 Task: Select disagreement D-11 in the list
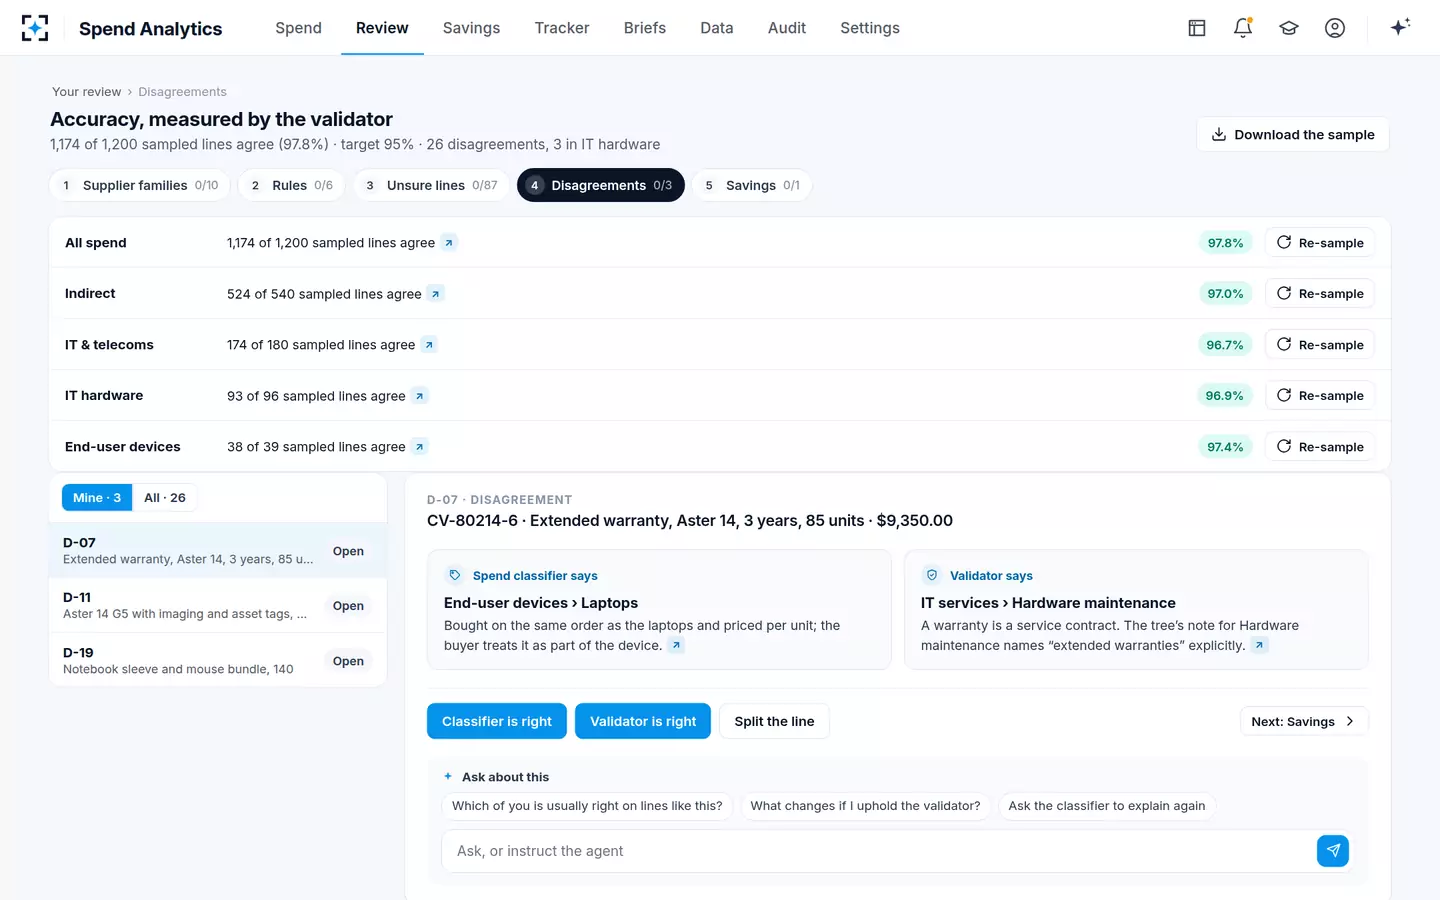218,606
